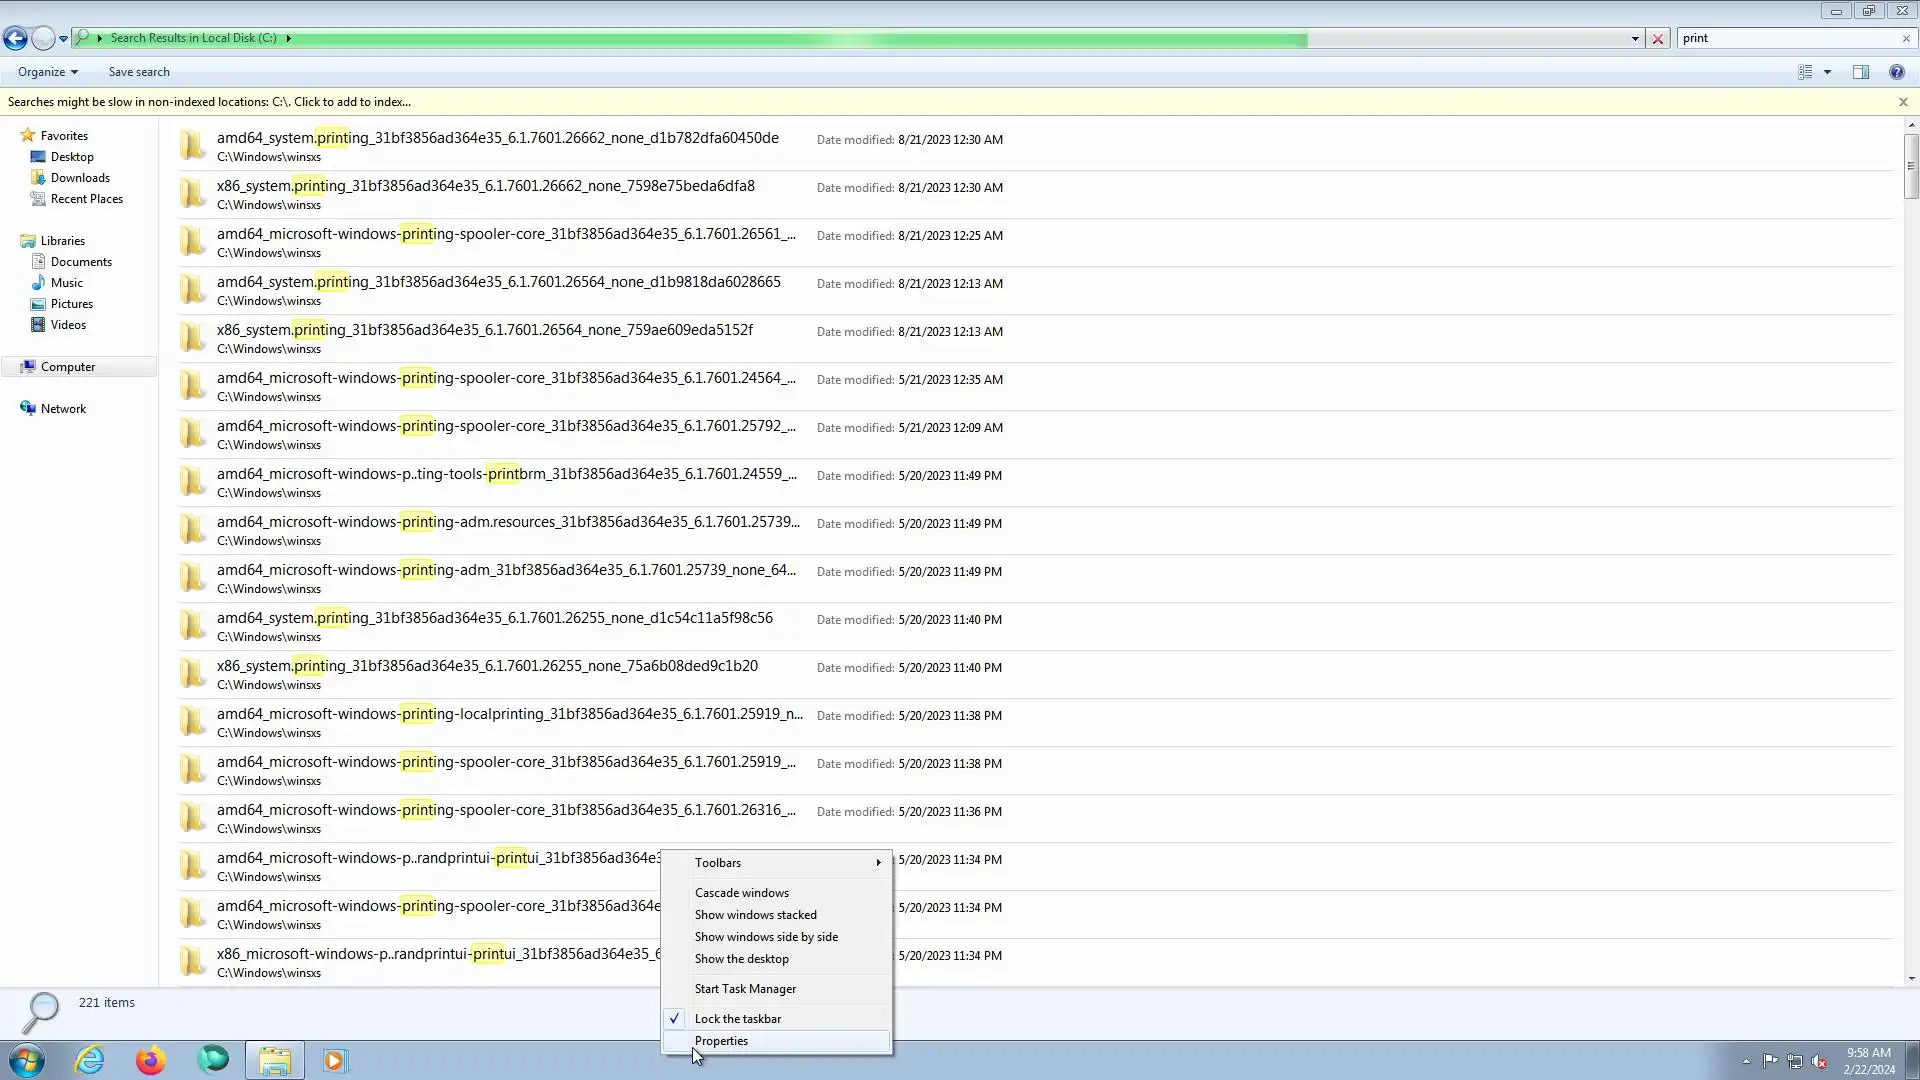1920x1080 pixels.
Task: Launch Firefox from the taskbar
Action: coord(151,1060)
